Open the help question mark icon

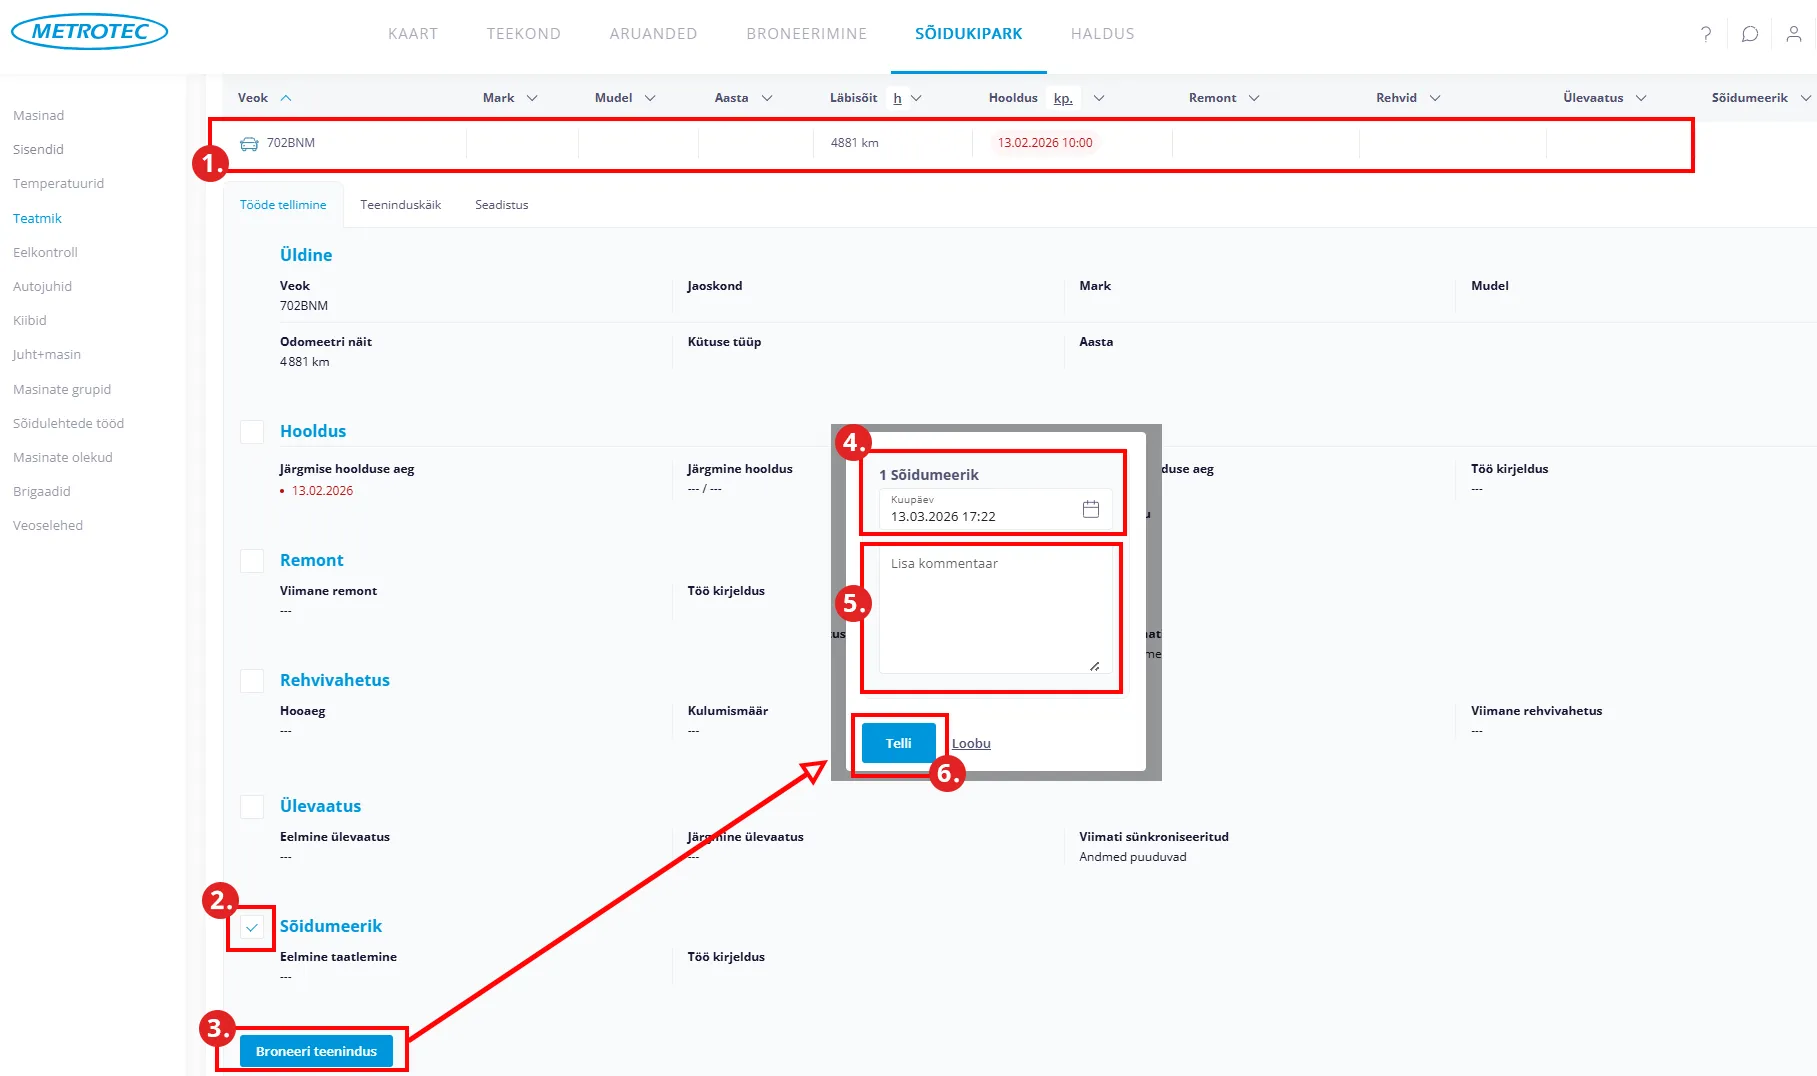coord(1706,34)
